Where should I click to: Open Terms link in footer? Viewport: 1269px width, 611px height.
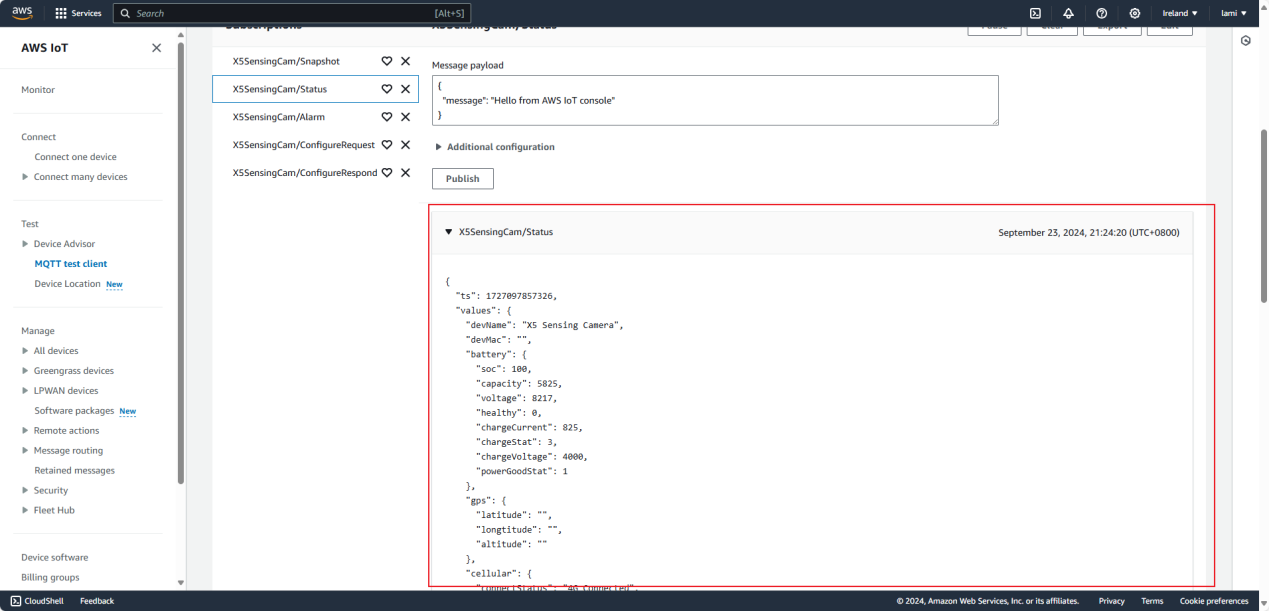tap(1152, 601)
